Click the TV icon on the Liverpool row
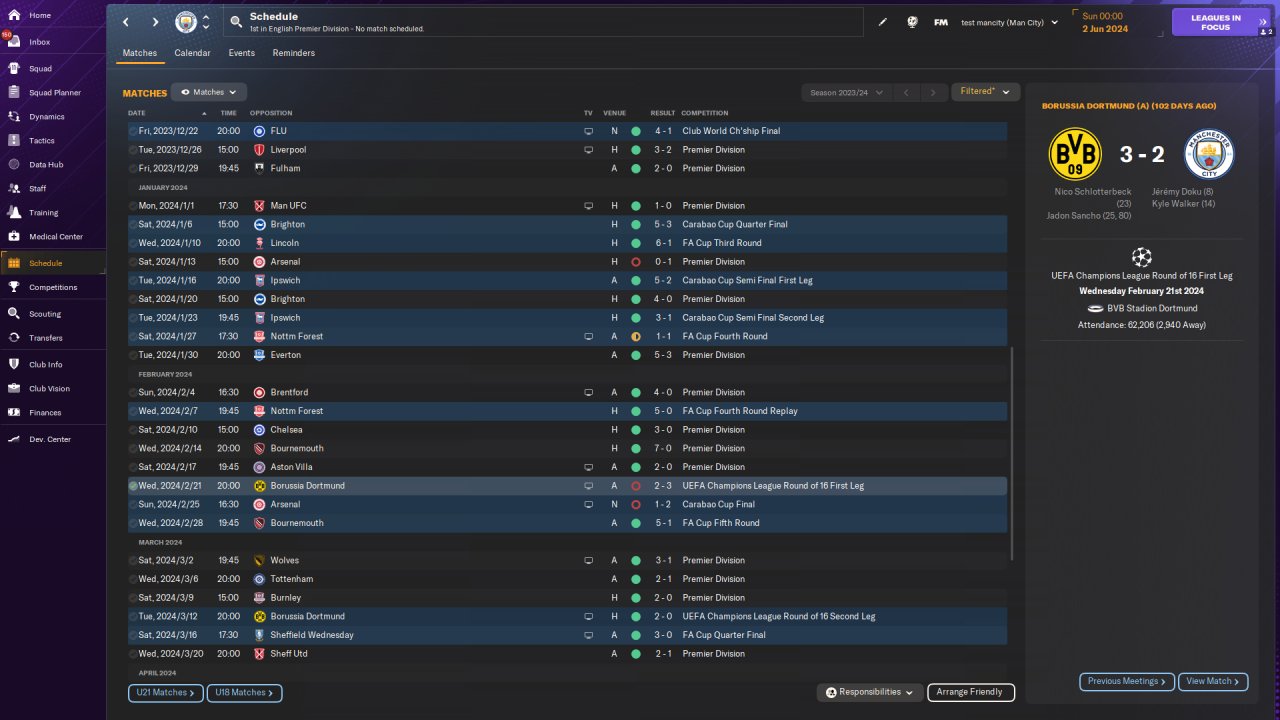This screenshot has width=1280, height=720. tap(588, 150)
